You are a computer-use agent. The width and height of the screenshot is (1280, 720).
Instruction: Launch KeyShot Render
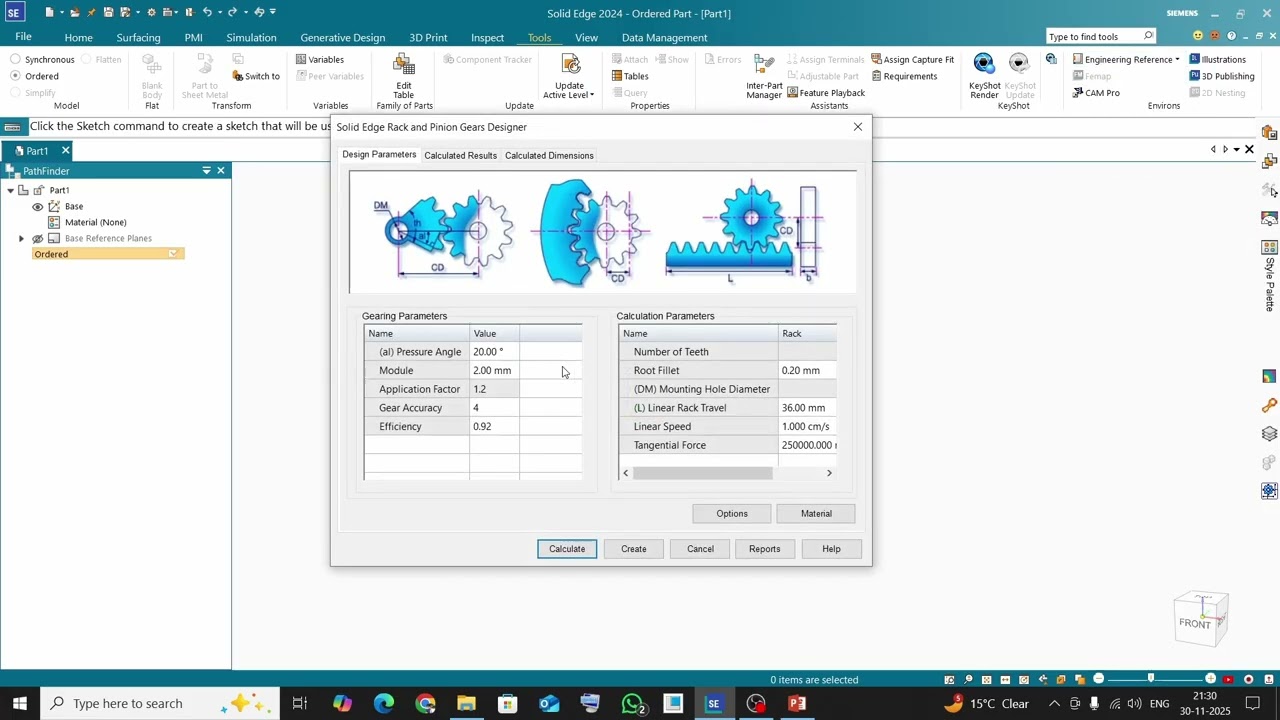point(984,77)
